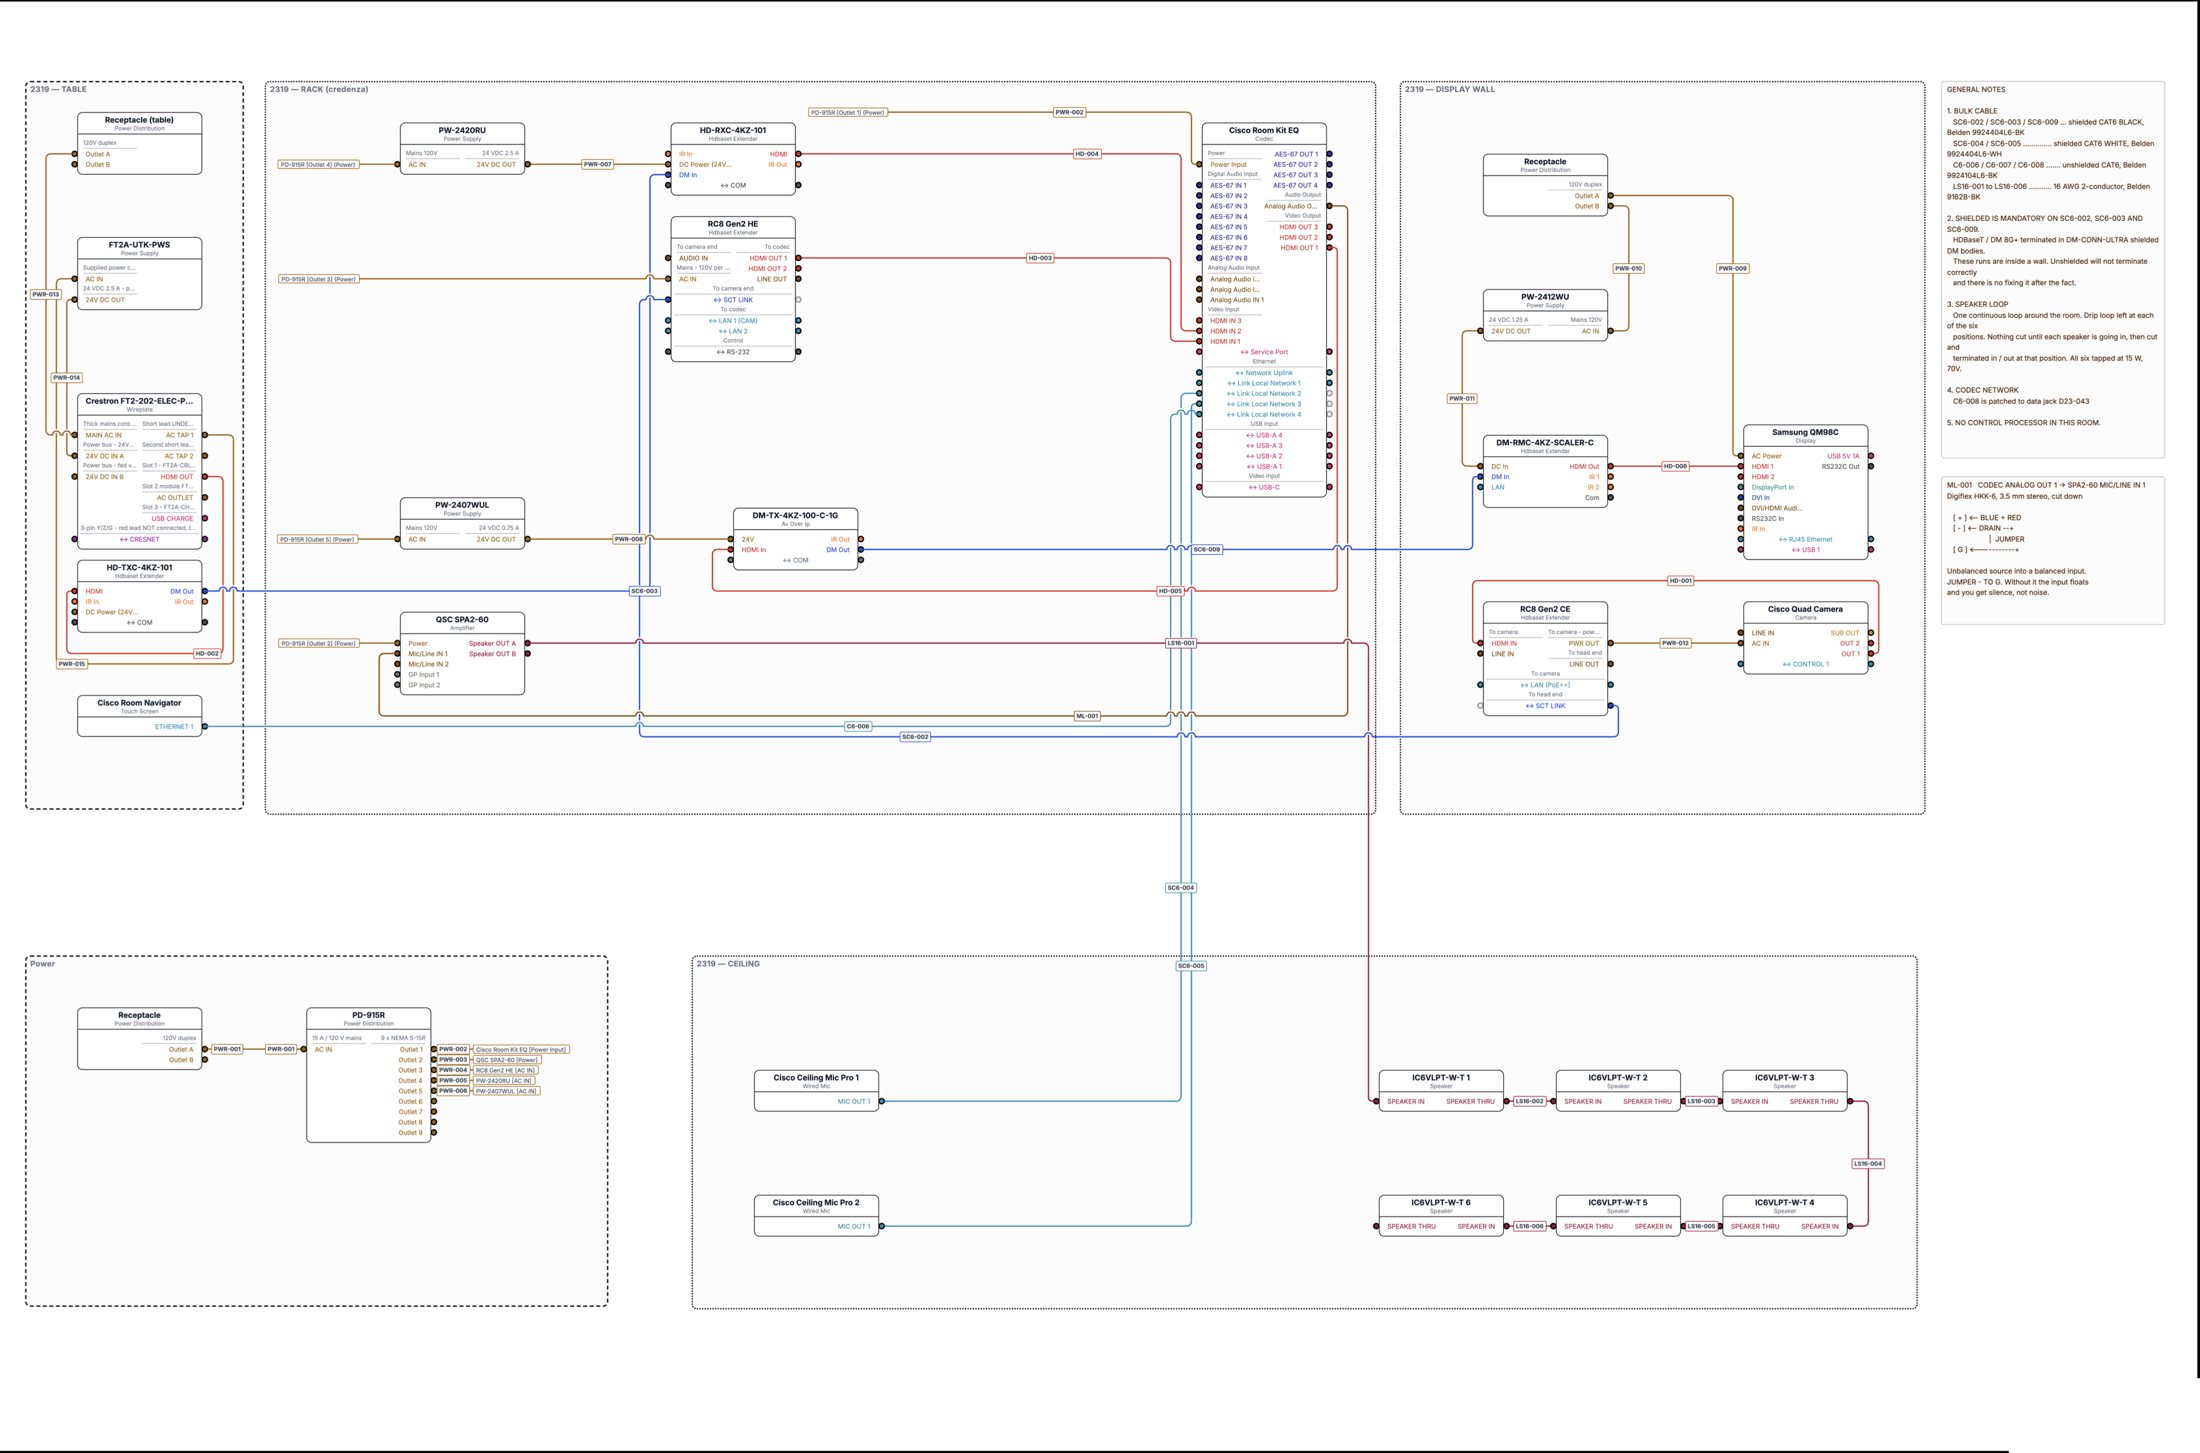Select the PW-2420RU power supply block
The height and width of the screenshot is (1453, 2200).
click(462, 148)
